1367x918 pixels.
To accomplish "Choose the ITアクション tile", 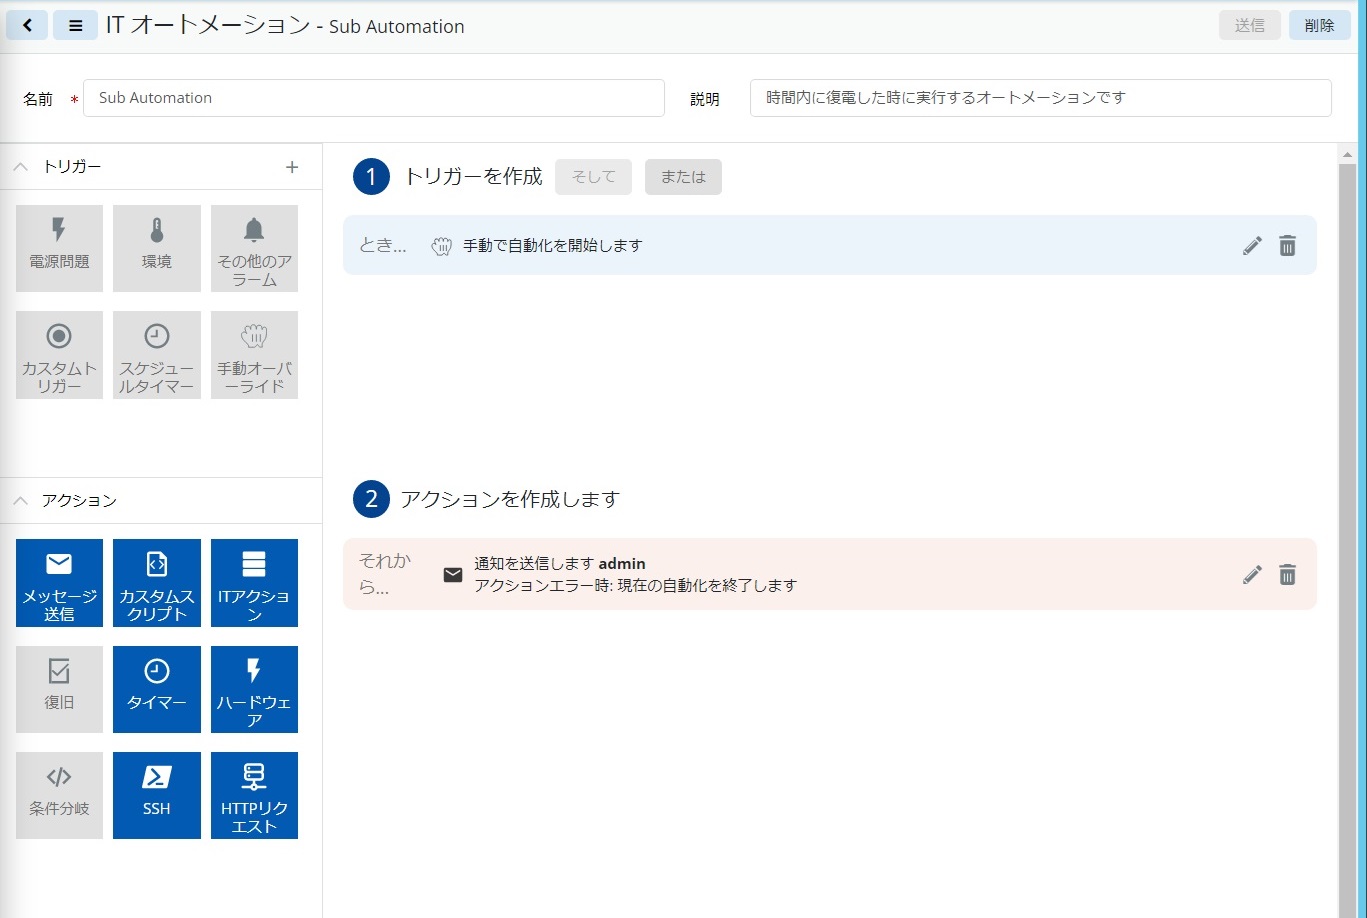I will (254, 583).
